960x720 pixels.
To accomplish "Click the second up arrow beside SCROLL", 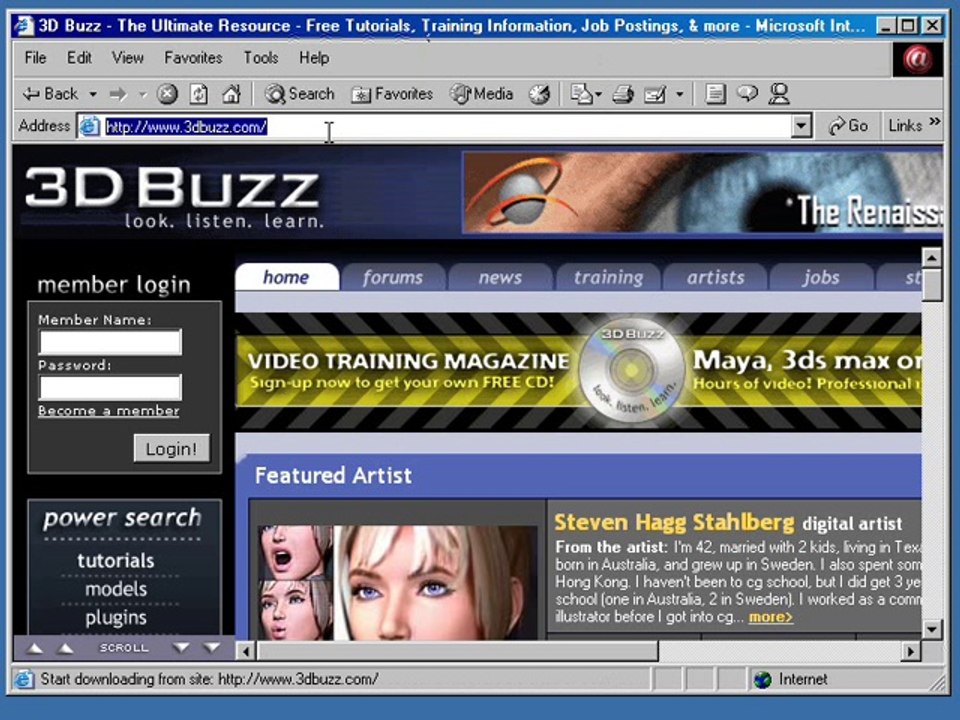I will click(x=66, y=648).
